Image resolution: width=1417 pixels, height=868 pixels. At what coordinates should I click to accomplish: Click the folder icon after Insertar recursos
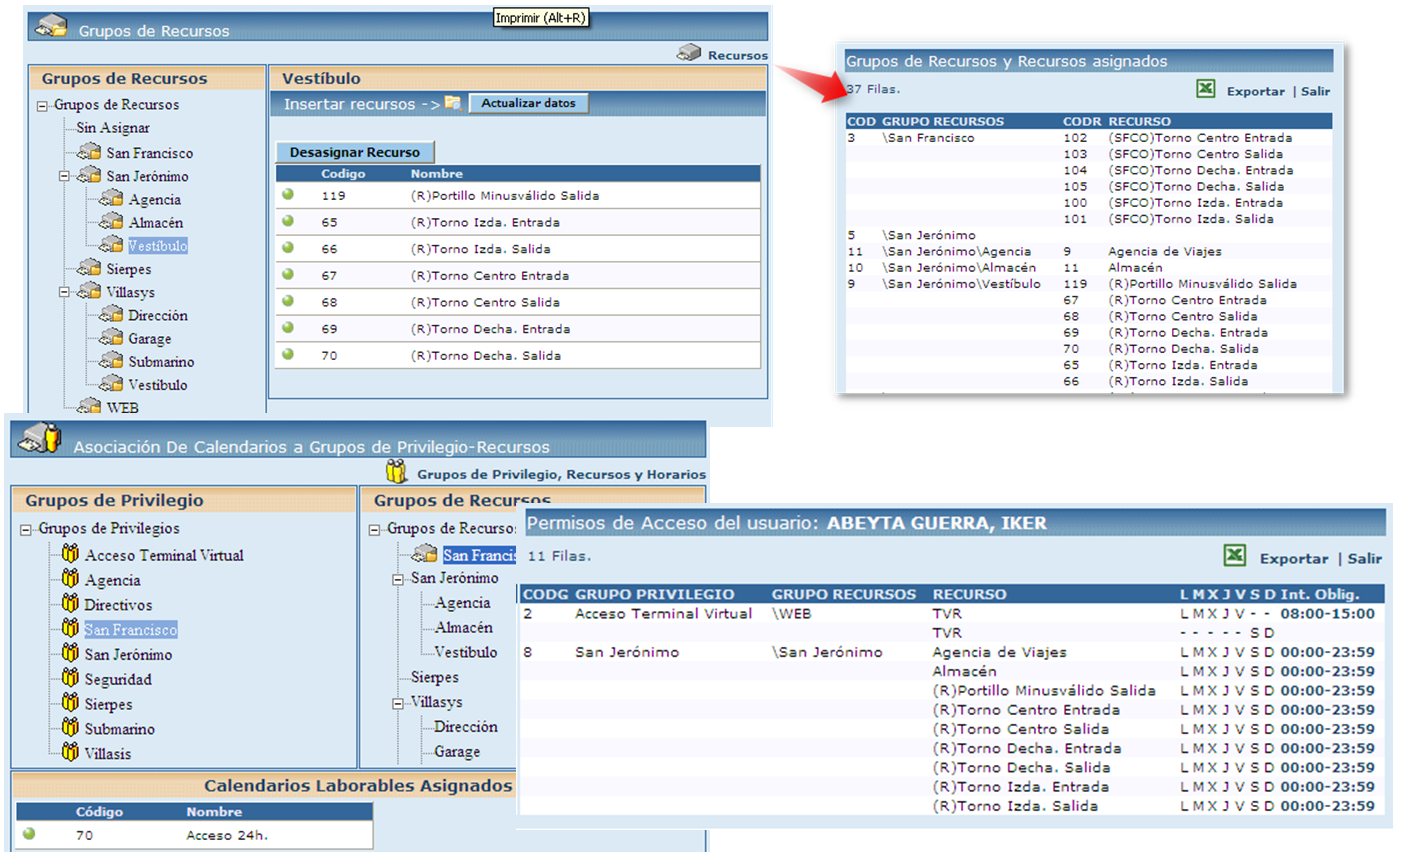click(453, 103)
